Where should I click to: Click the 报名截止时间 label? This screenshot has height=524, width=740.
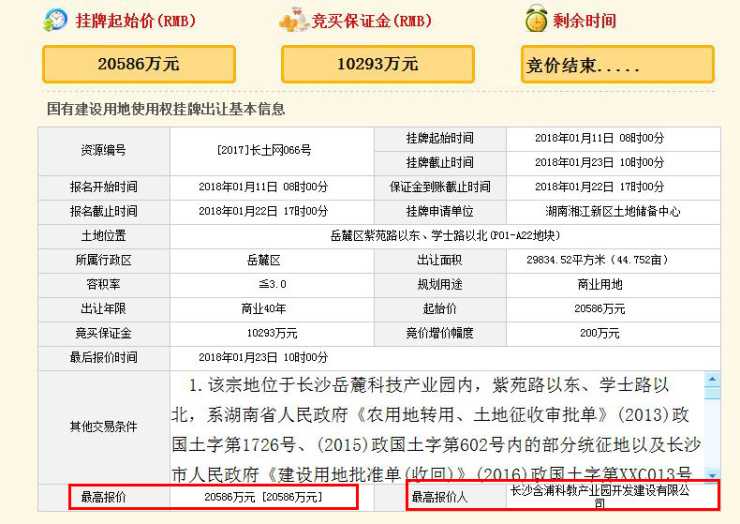(104, 211)
